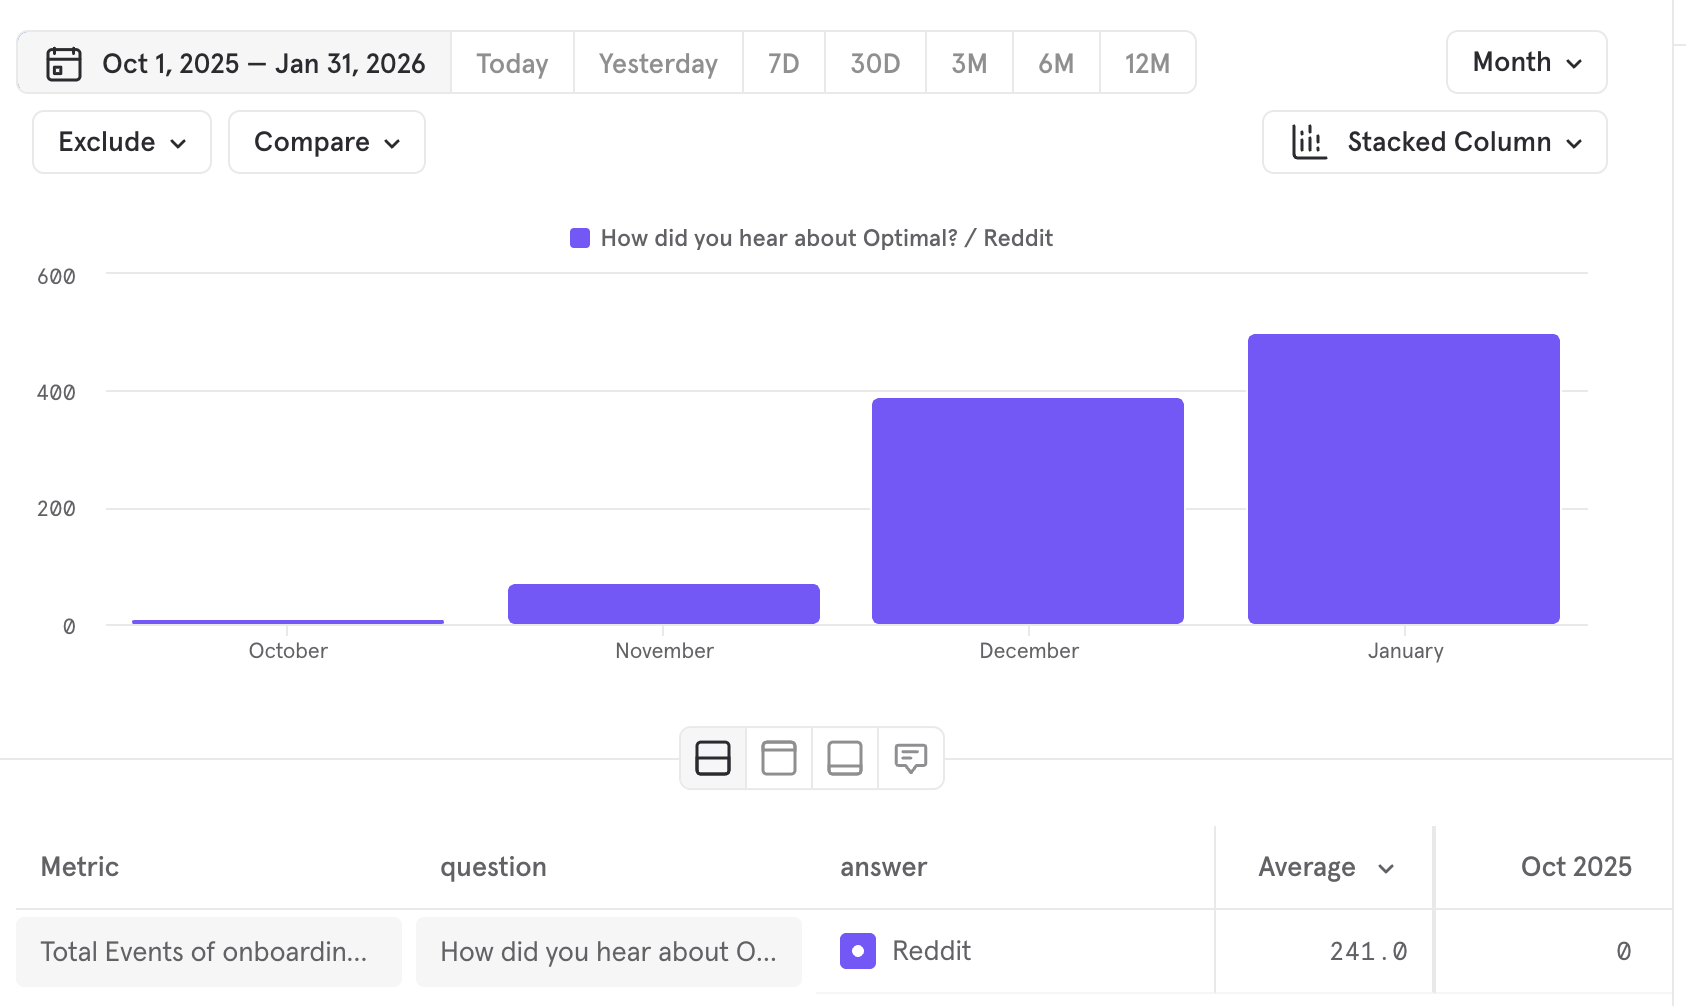The image size is (1686, 1006).
Task: Click the Metric column header
Action: point(80,867)
